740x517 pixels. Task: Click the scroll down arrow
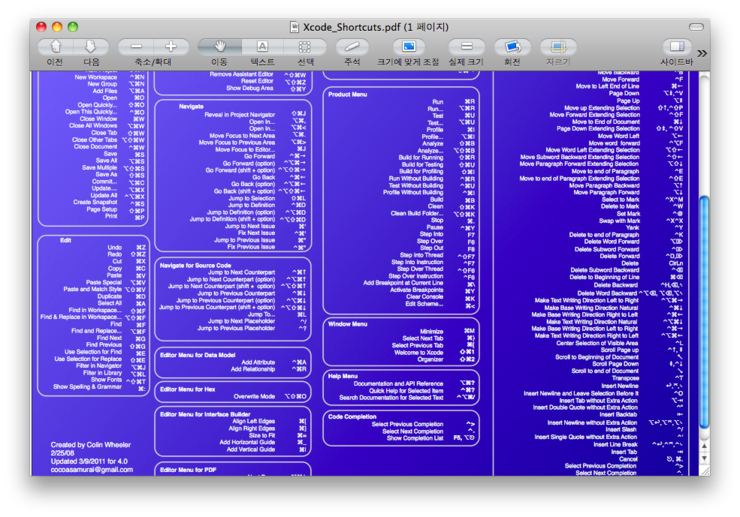pos(704,458)
